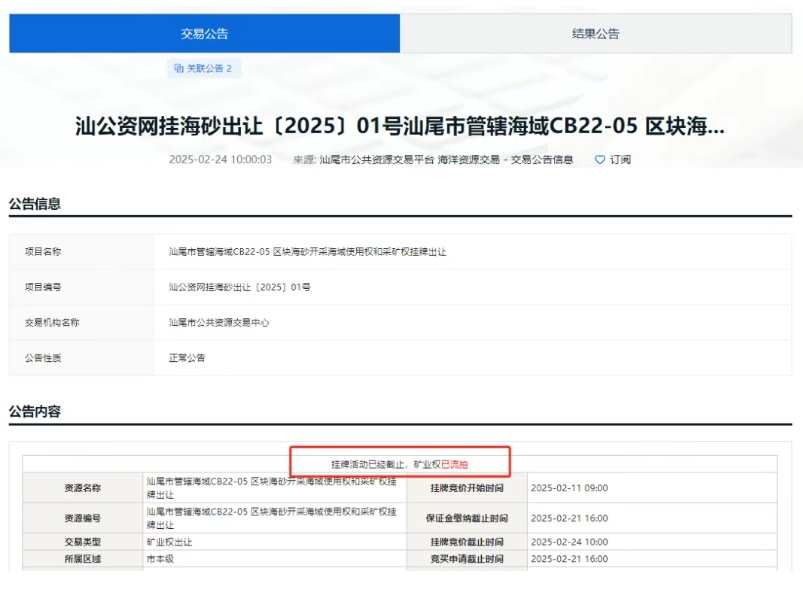
Task: Subscribe using the 订阅 text link
Action: point(621,160)
